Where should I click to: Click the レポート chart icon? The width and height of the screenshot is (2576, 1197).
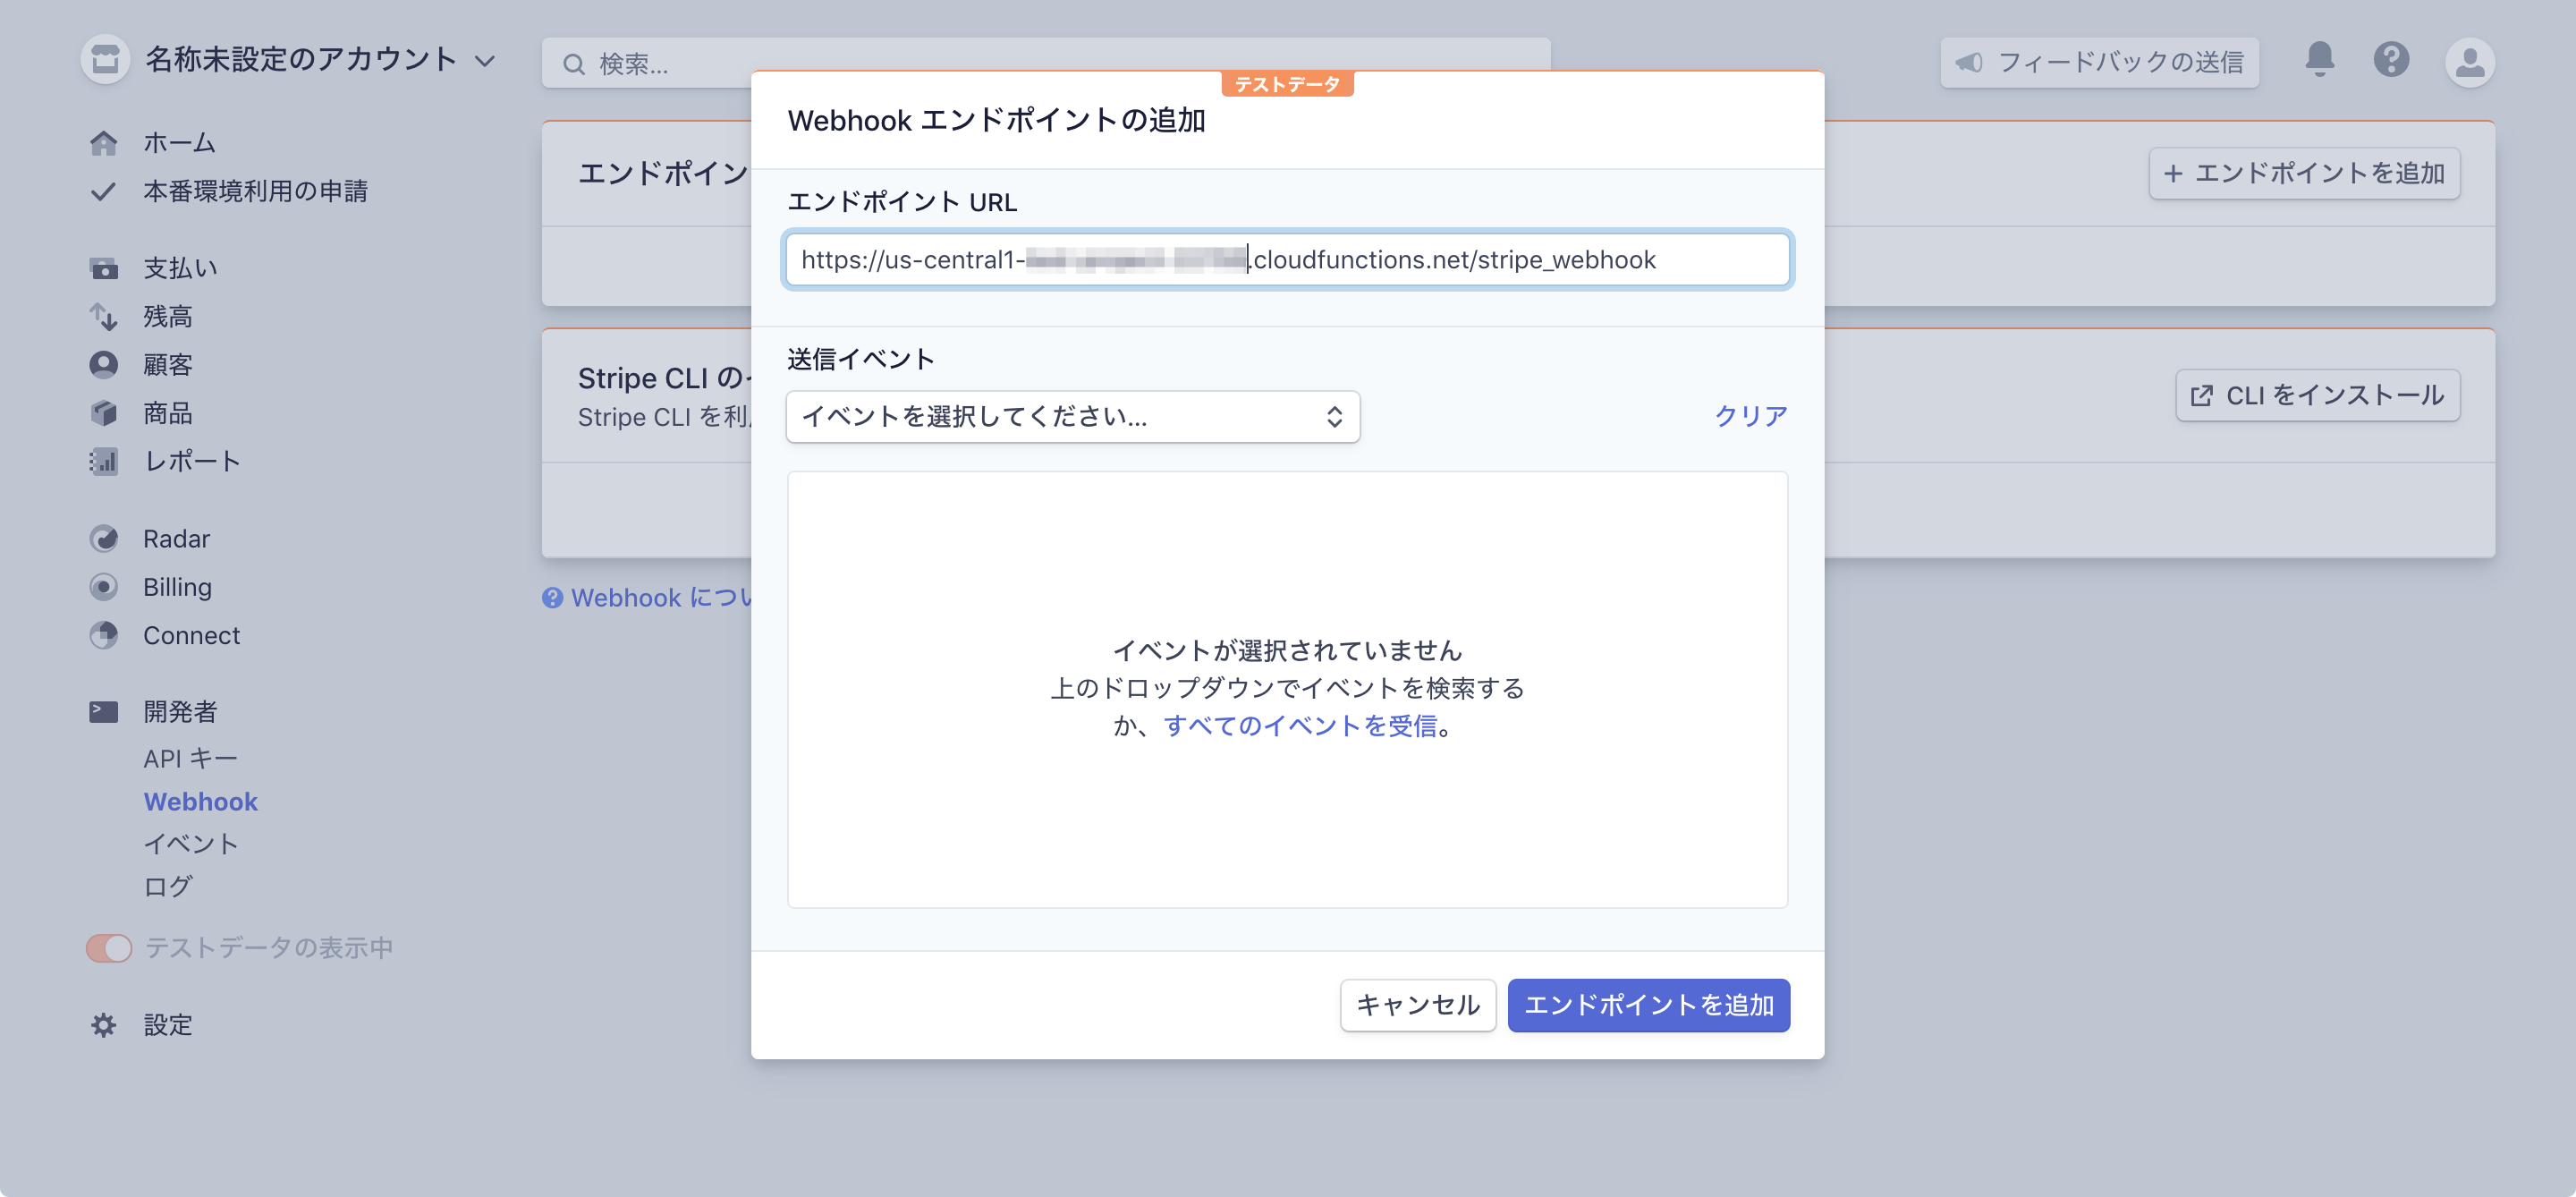103,461
